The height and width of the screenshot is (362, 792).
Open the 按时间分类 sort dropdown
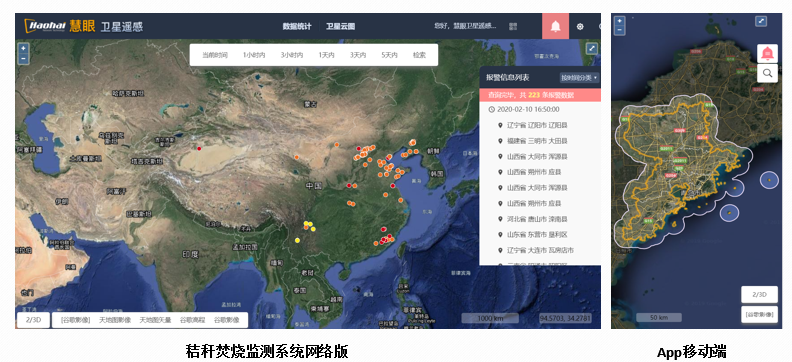[x=579, y=78]
